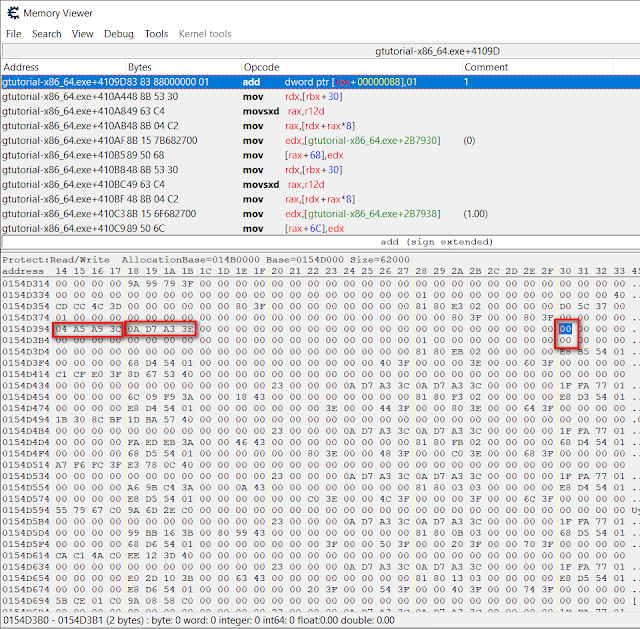Click the Opcode column header

351,67
